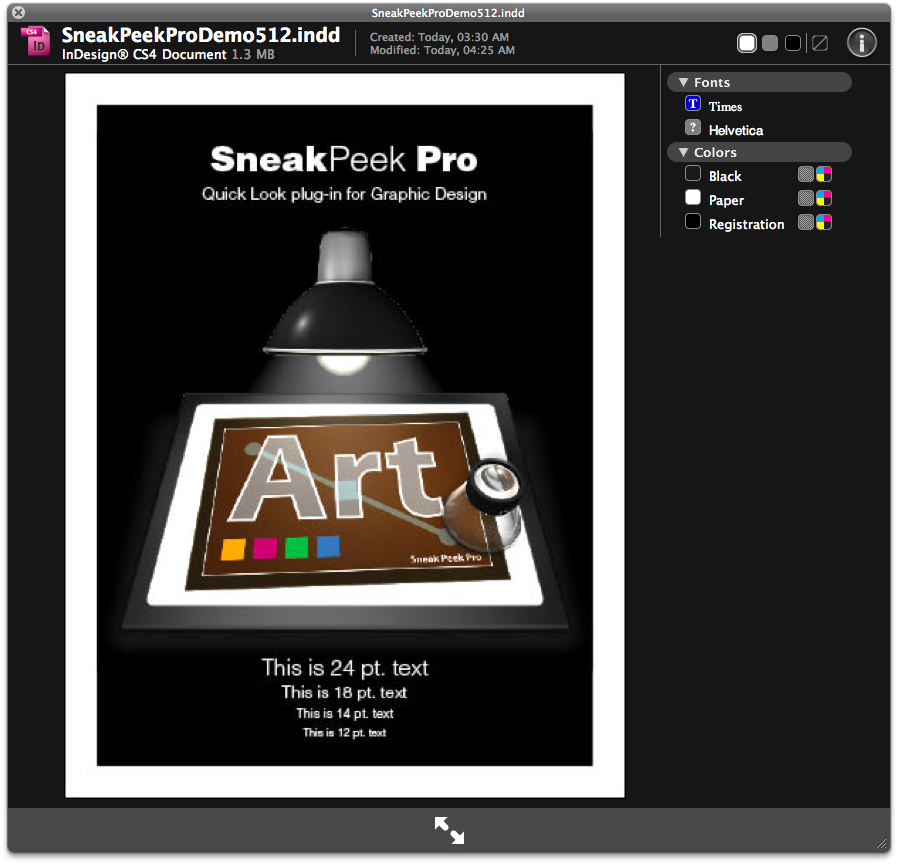Select the white background button
The height and width of the screenshot is (864, 898).
(747, 43)
